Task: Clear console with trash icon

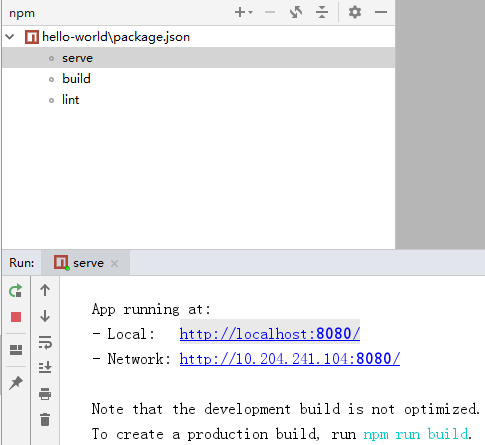Action: click(45, 419)
